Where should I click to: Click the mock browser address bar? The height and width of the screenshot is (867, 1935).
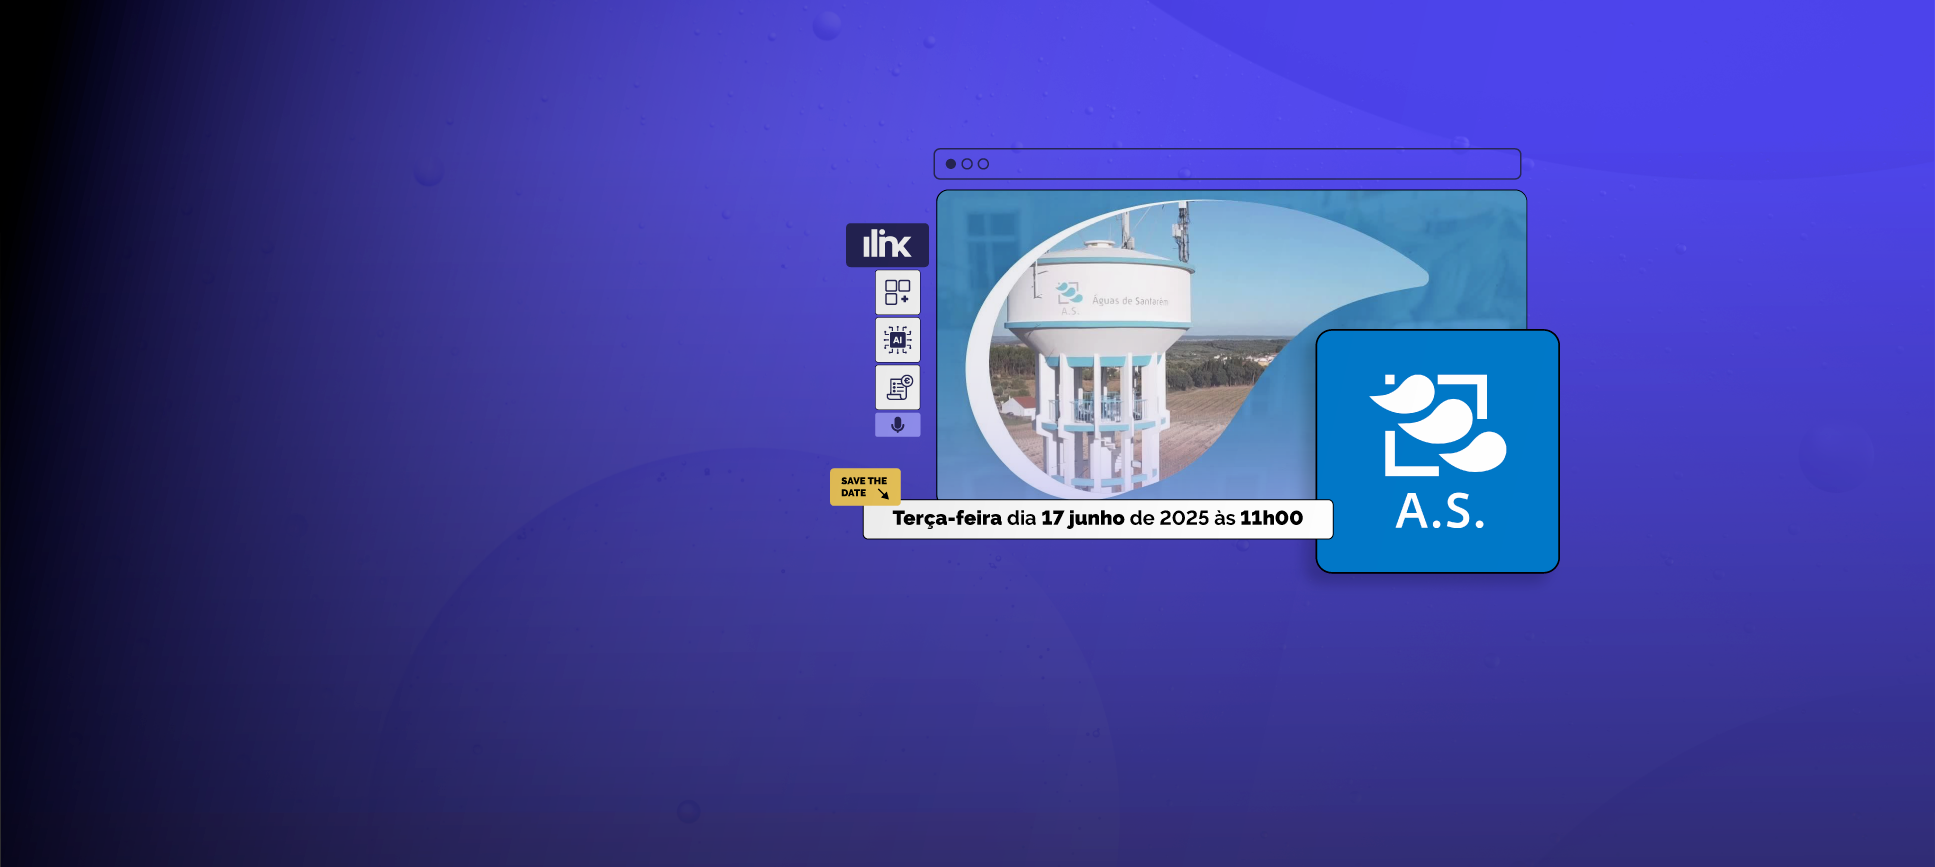pos(1227,164)
